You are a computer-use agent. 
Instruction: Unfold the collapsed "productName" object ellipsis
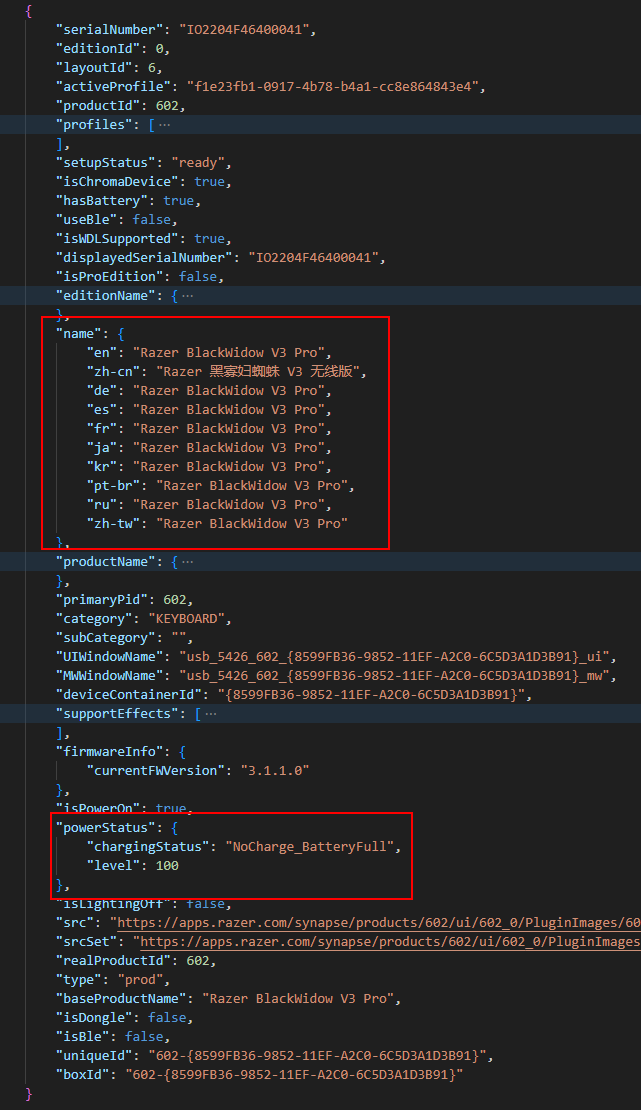coord(187,561)
